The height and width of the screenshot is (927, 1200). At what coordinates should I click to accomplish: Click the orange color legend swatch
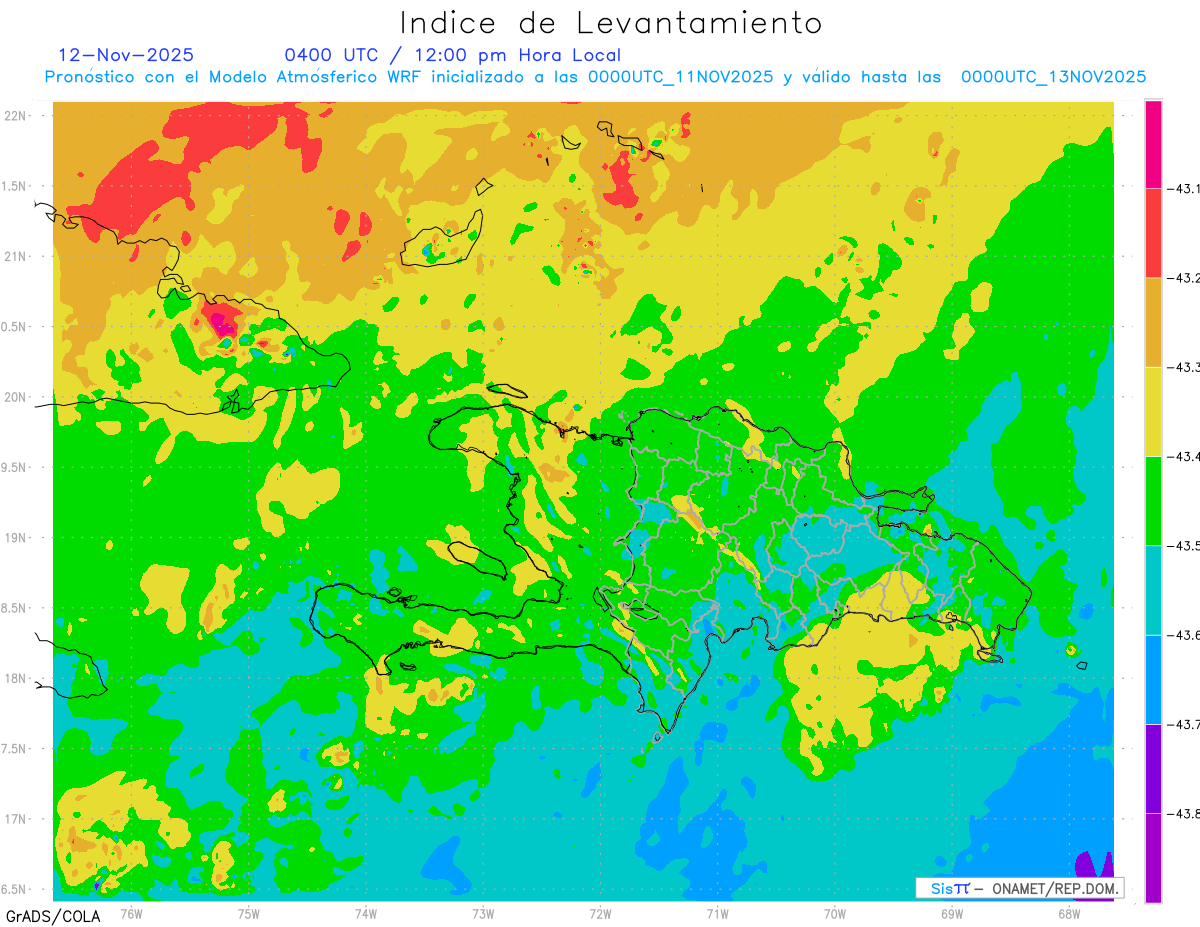click(x=1153, y=322)
